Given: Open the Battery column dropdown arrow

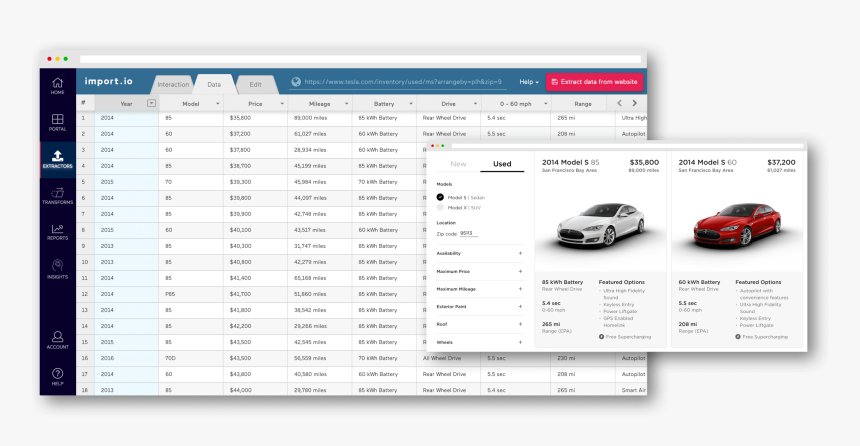Looking at the screenshot, I should point(411,104).
